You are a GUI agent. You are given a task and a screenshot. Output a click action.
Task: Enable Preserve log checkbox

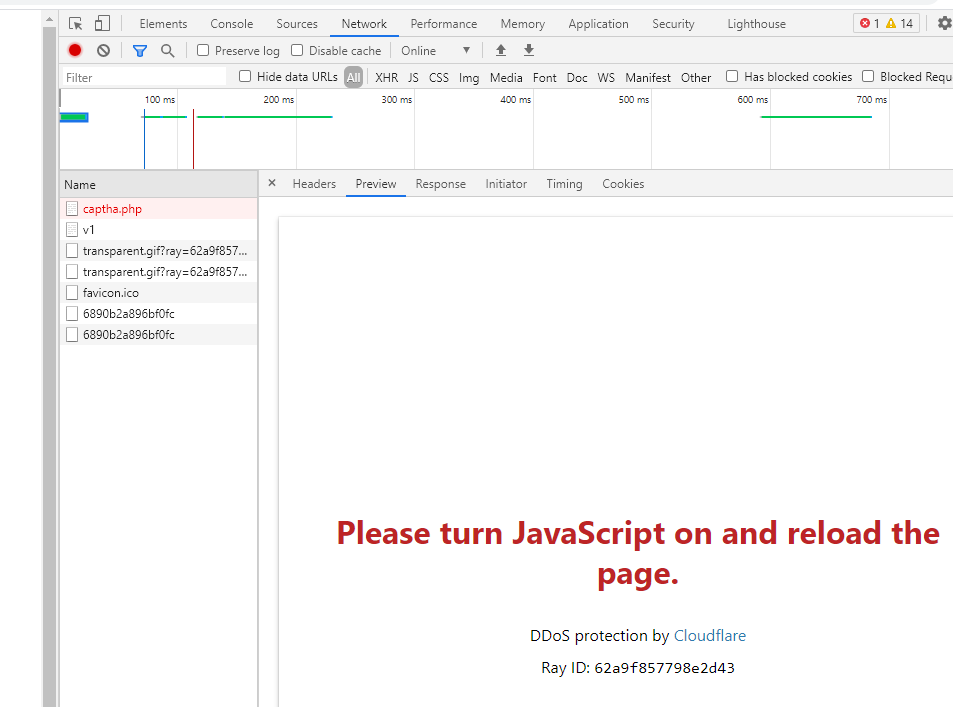(x=203, y=50)
